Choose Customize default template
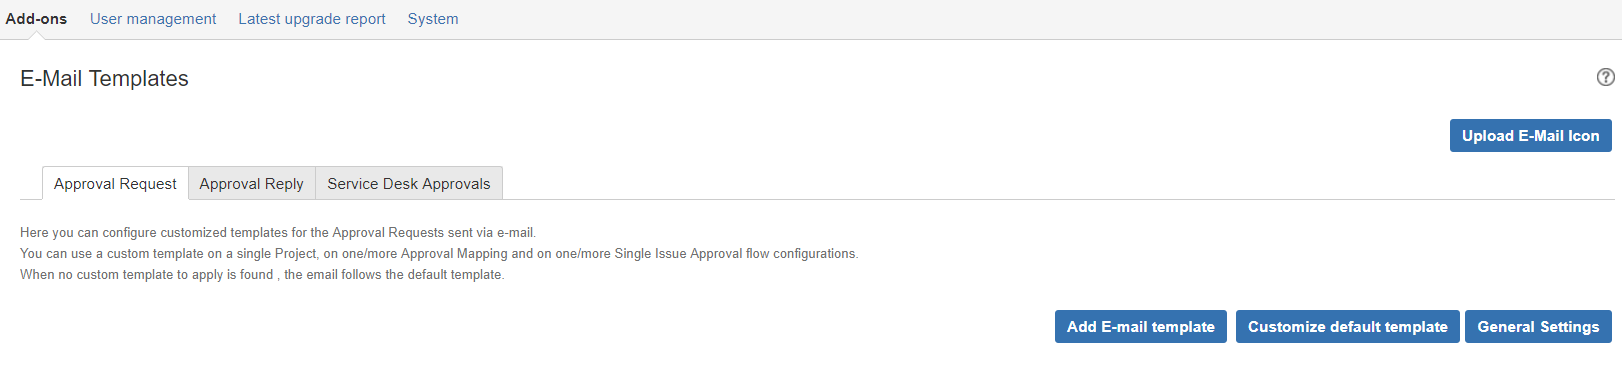1622x366 pixels. click(1347, 327)
